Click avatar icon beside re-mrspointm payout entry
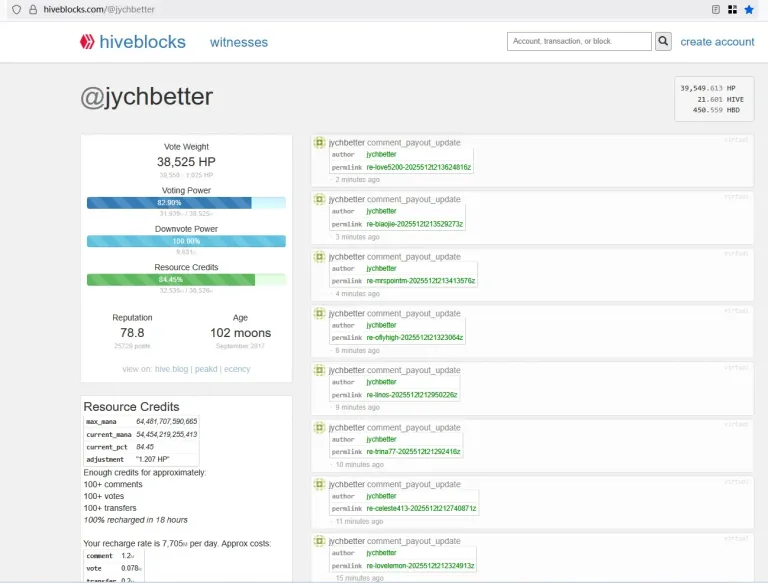The image size is (768, 583). click(x=319, y=257)
